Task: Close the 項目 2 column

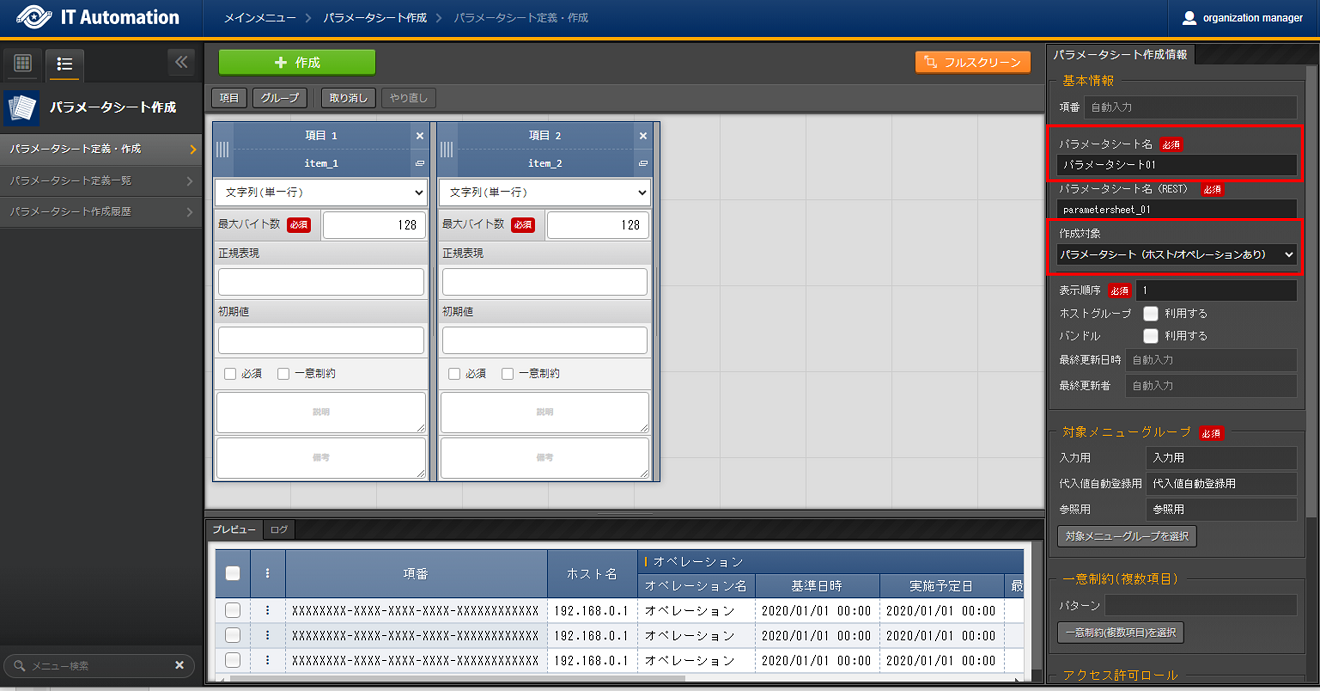Action: click(x=643, y=135)
